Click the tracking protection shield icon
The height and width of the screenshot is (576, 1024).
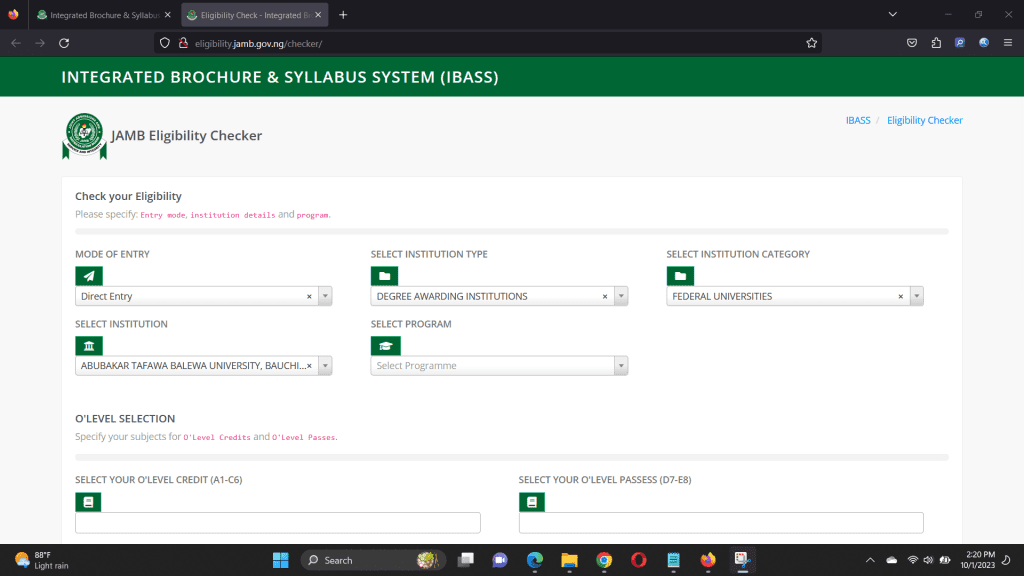tap(165, 43)
